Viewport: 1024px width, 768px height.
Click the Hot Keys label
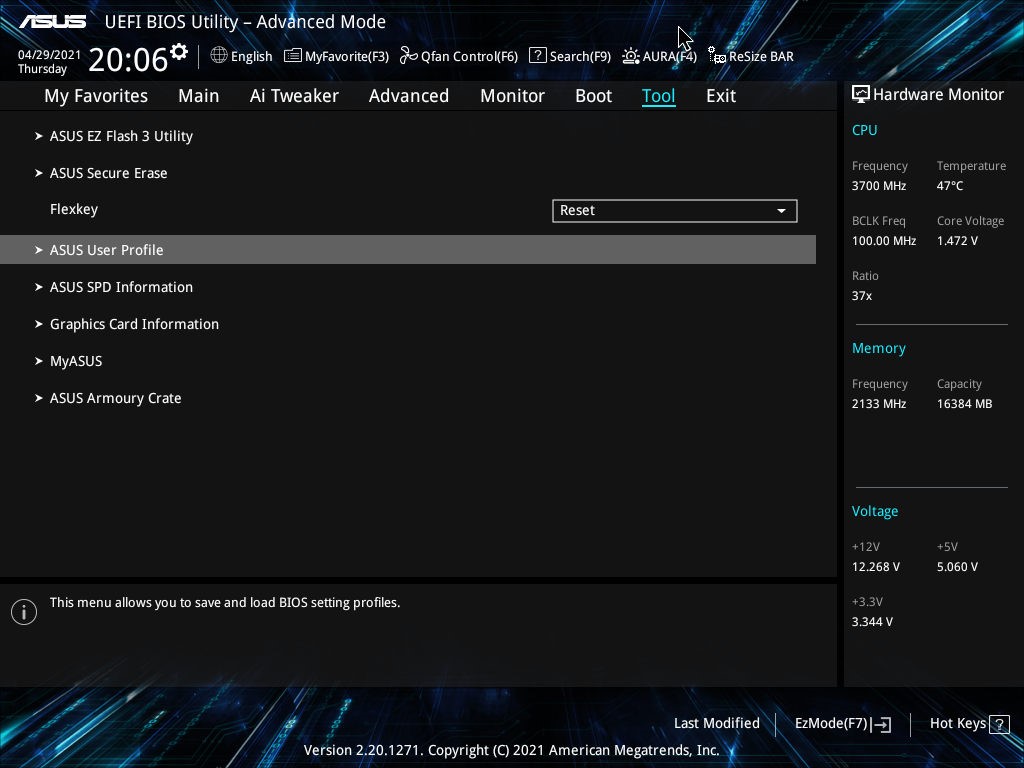[957, 724]
